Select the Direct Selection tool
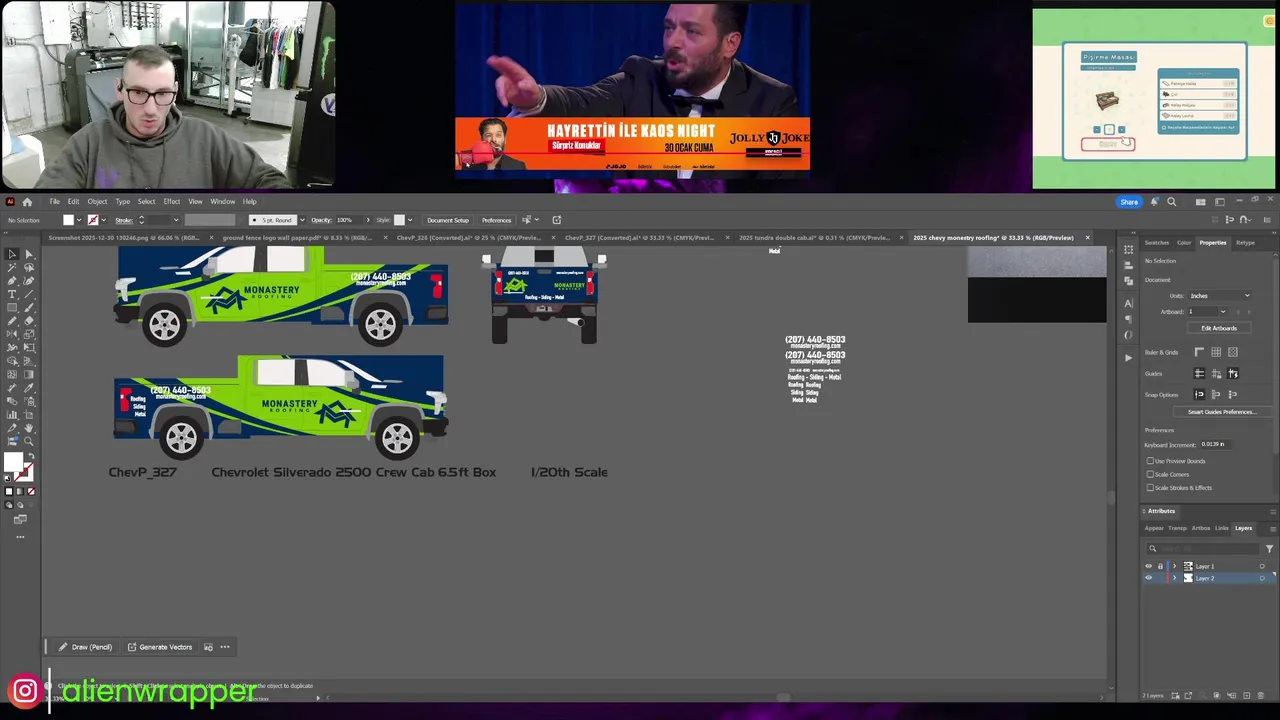 click(28, 254)
